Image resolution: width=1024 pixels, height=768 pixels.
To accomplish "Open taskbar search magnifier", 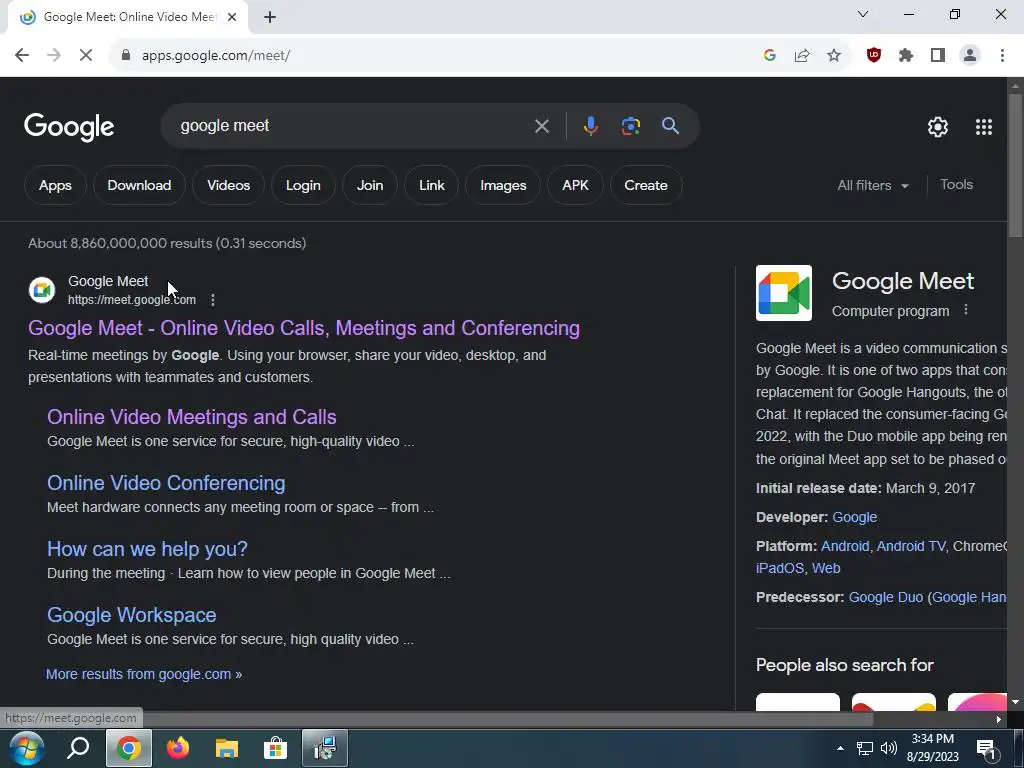I will [78, 748].
